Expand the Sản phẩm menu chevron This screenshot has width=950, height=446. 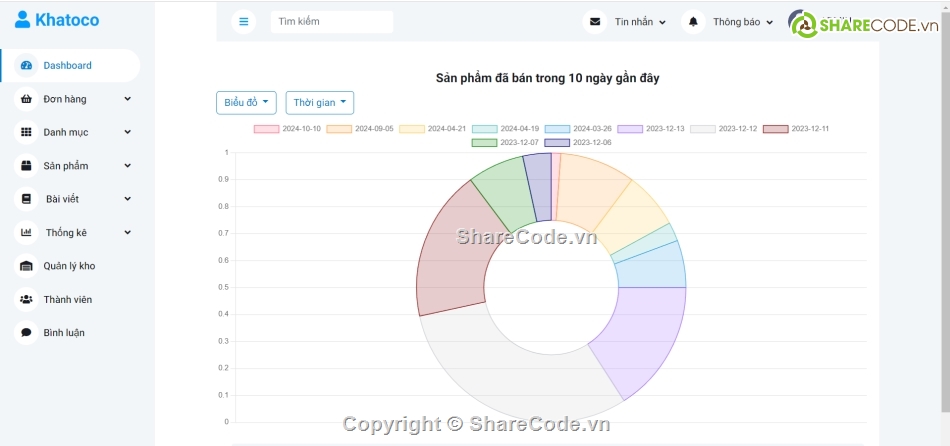tap(127, 165)
